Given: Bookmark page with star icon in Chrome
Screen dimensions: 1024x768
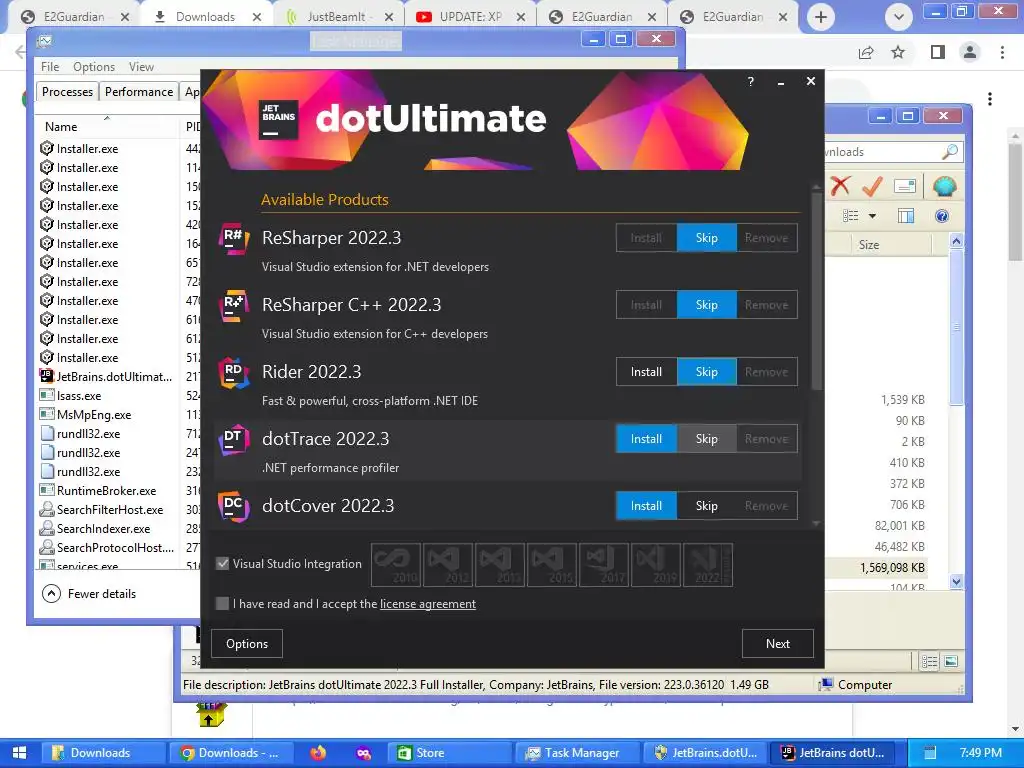Looking at the screenshot, I should 898,52.
